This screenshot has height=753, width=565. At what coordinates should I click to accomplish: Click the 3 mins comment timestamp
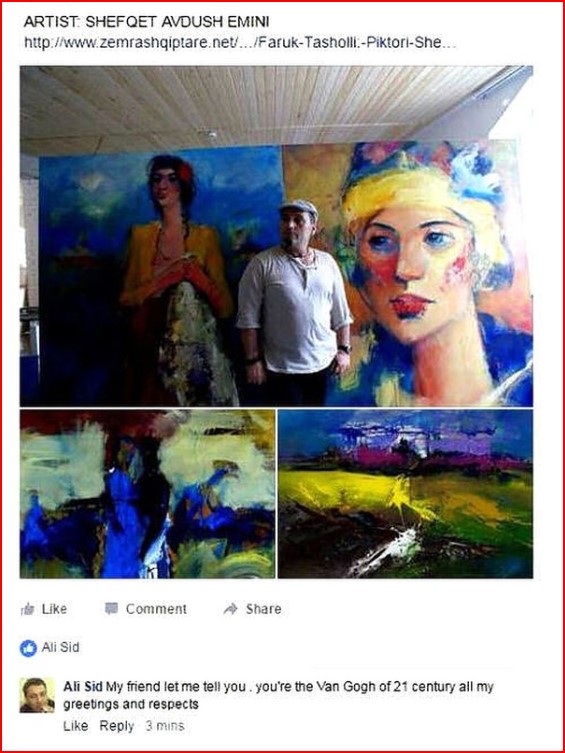click(165, 726)
